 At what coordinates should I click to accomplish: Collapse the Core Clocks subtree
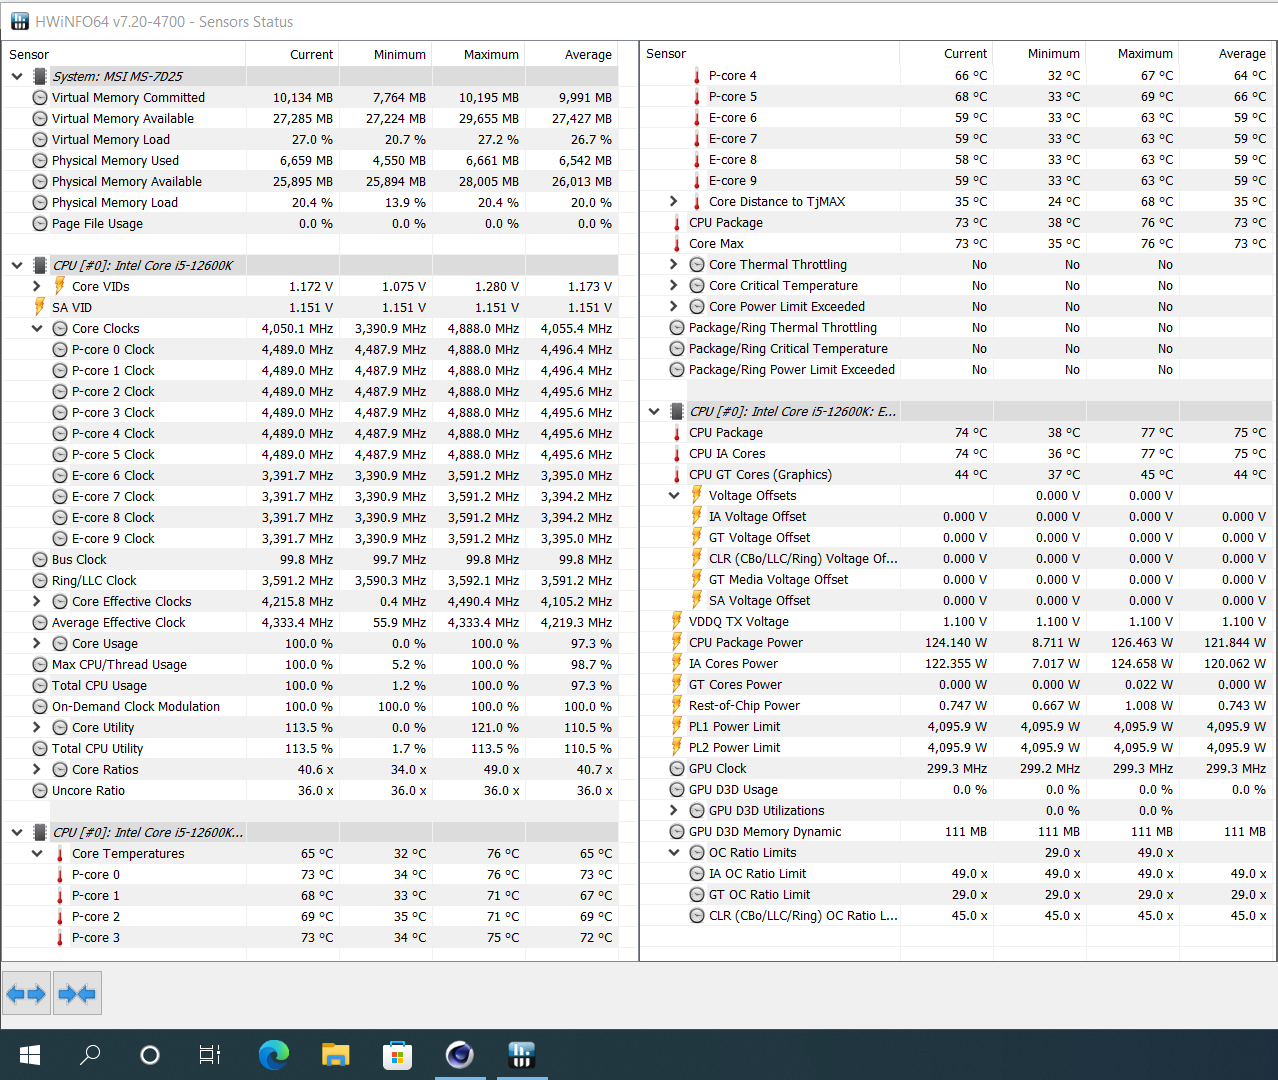click(x=37, y=328)
